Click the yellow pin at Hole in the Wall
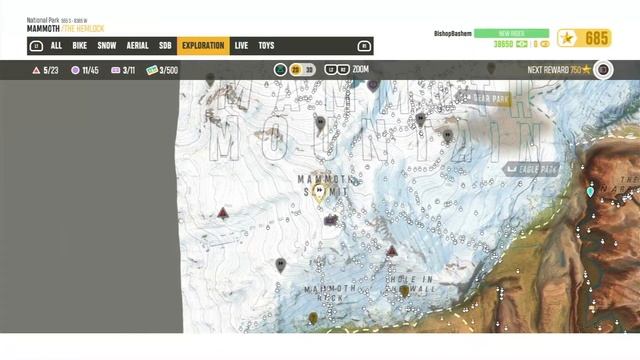 404,291
